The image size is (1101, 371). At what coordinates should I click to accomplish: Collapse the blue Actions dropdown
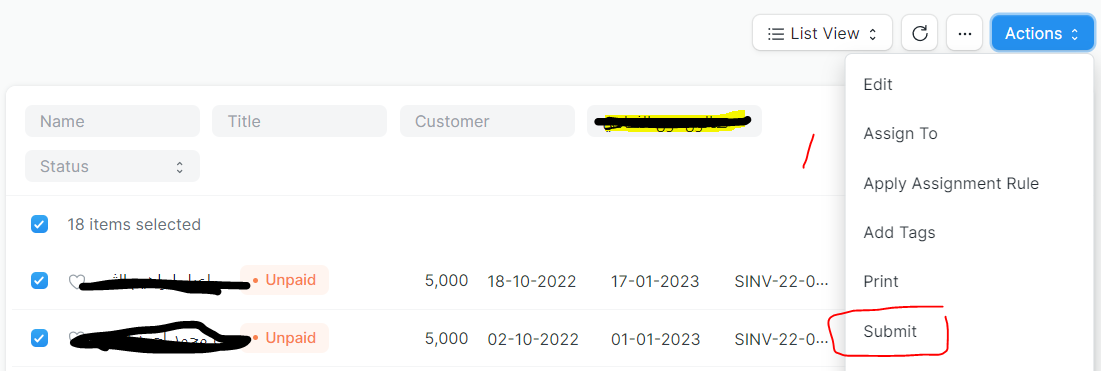click(x=1042, y=33)
